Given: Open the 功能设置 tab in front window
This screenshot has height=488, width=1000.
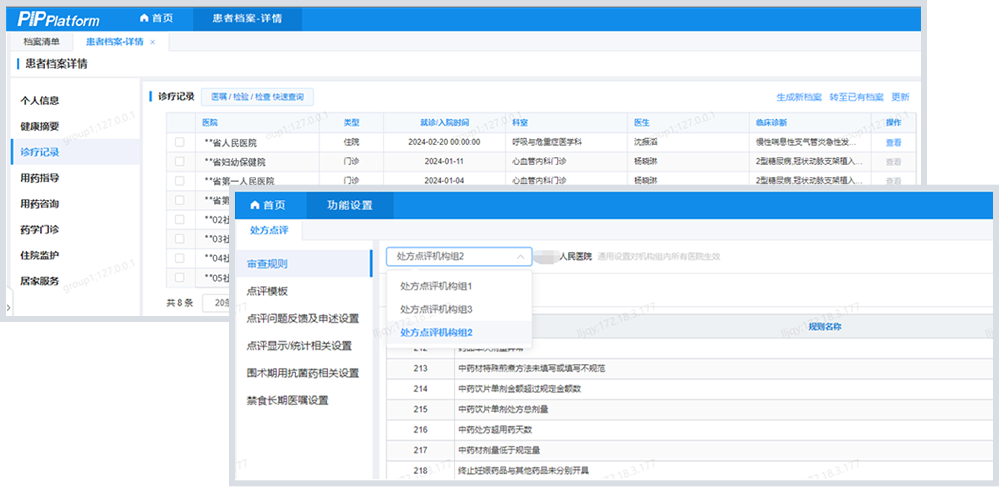Looking at the screenshot, I should tap(349, 205).
